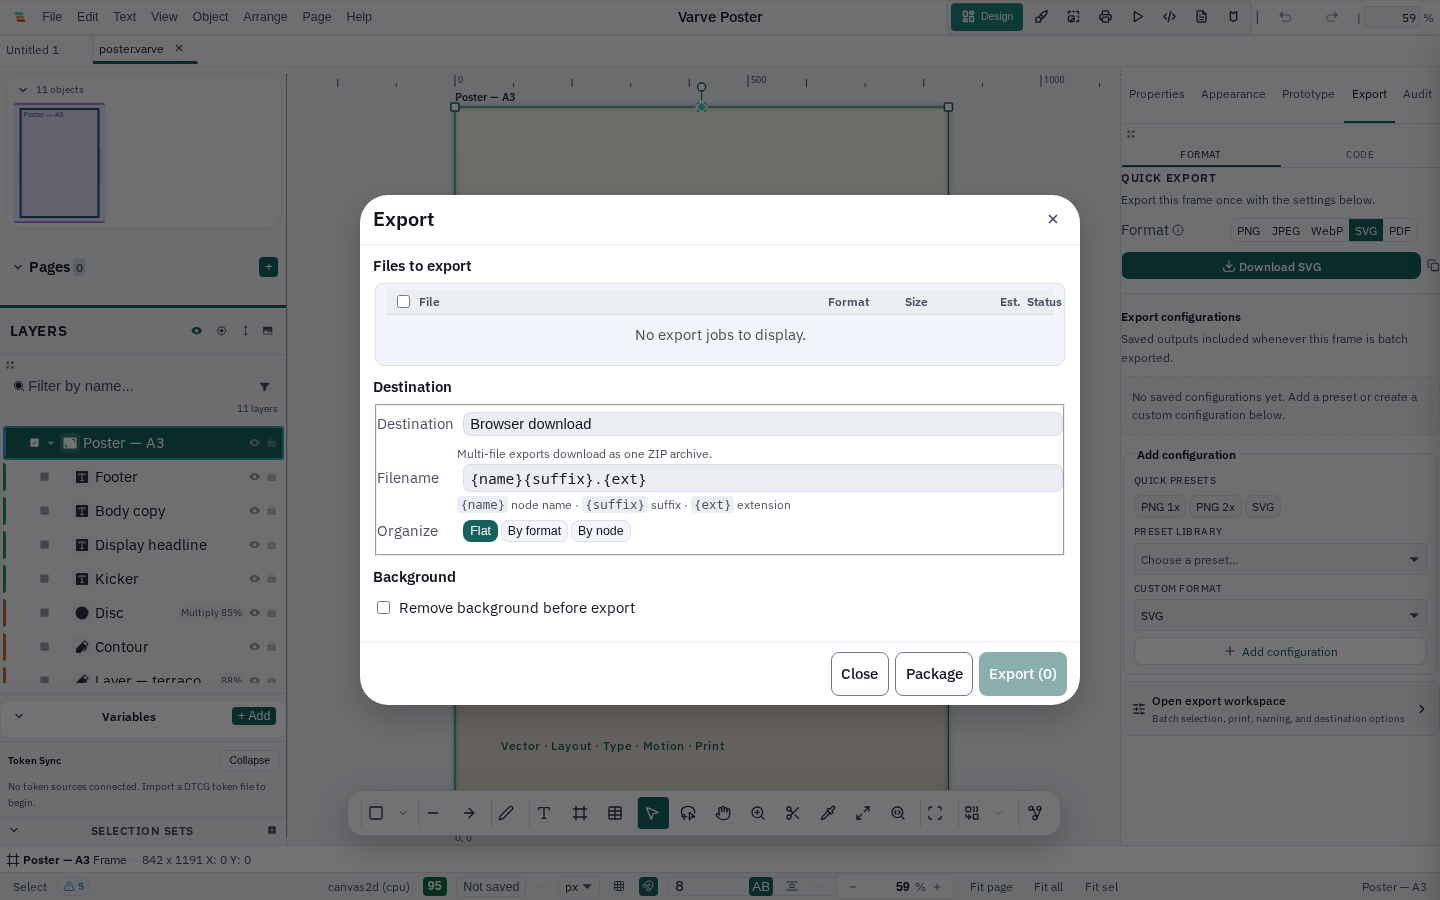1440x900 pixels.
Task: Hide the Body copy layer
Action: click(x=254, y=511)
